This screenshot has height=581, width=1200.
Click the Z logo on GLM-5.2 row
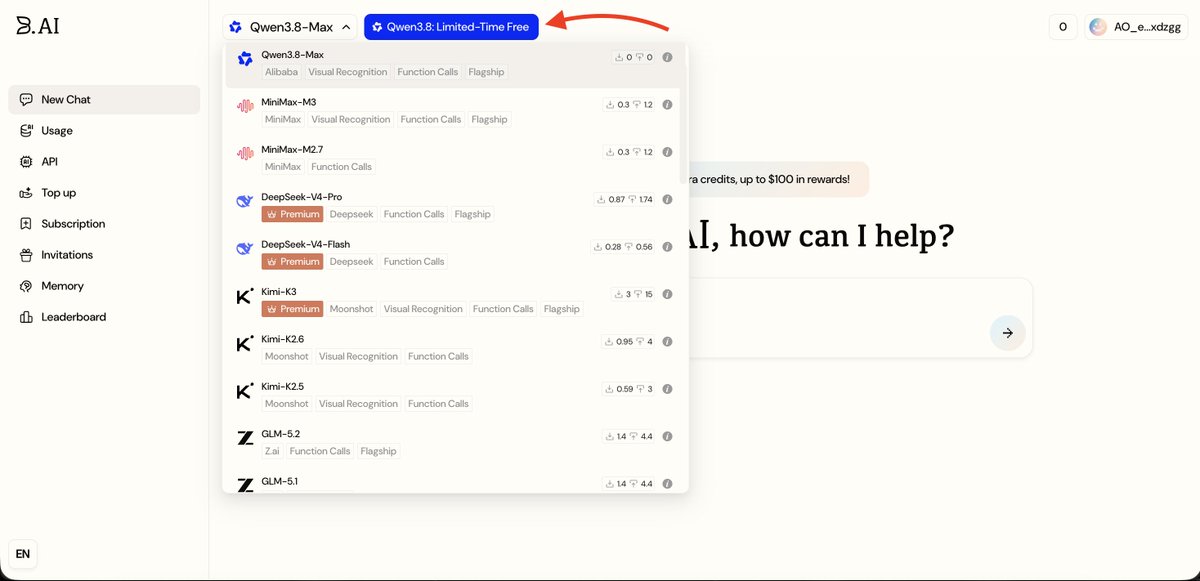tap(244, 438)
